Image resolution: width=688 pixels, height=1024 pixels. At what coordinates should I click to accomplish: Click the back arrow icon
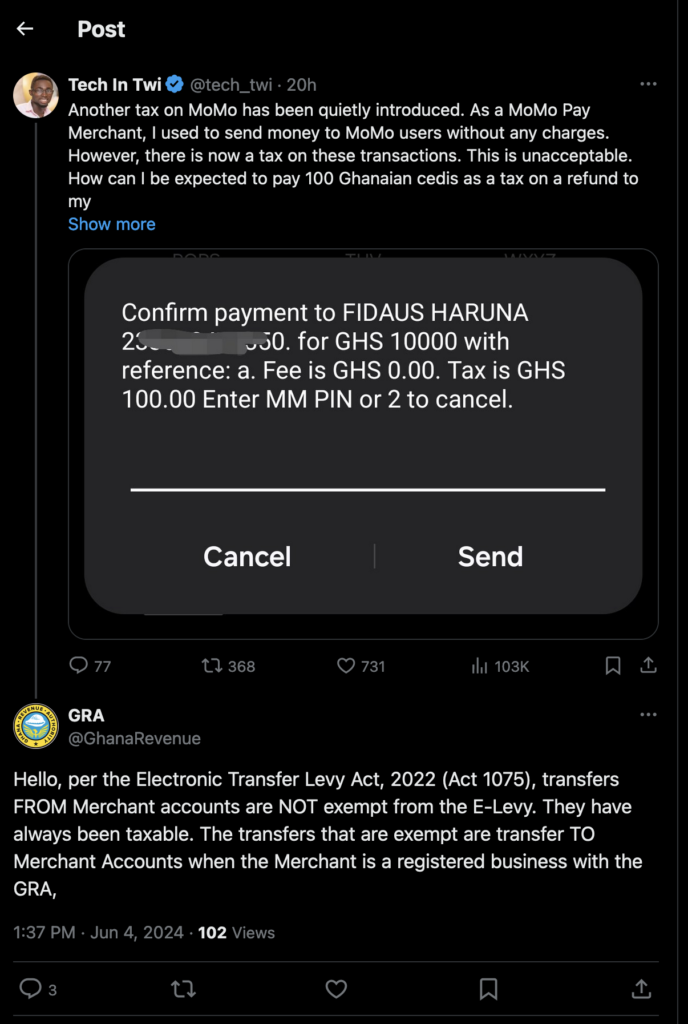[x=25, y=29]
